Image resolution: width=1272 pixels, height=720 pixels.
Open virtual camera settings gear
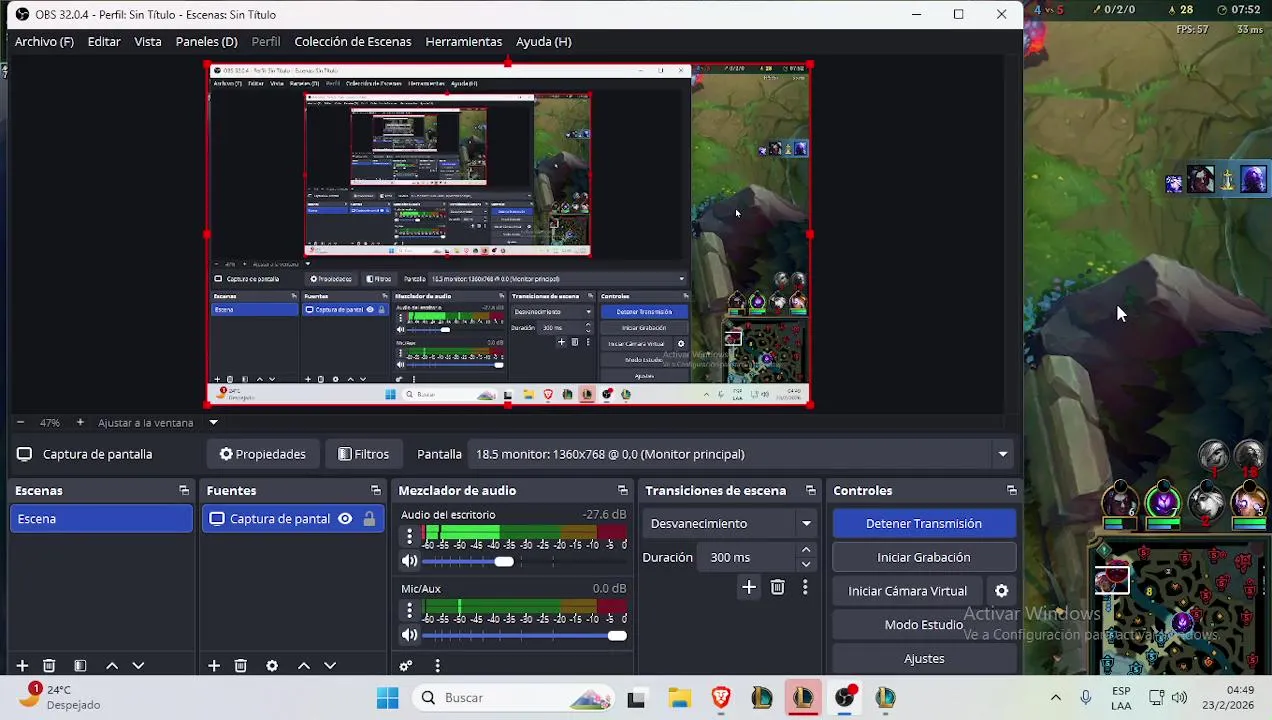pyautogui.click(x=1001, y=591)
